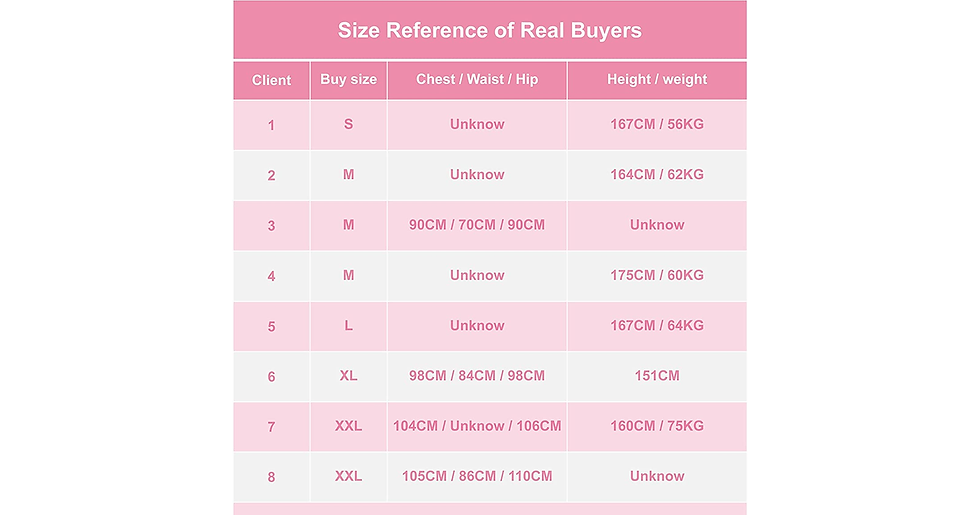Select the Client column header
This screenshot has height=515, width=980.
(x=271, y=80)
